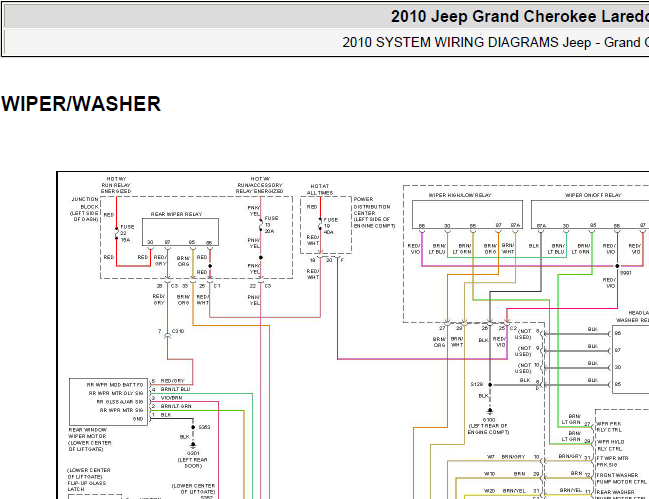Click the 'FUSE 19 40A' label
This screenshot has height=499, width=649.
coord(330,226)
